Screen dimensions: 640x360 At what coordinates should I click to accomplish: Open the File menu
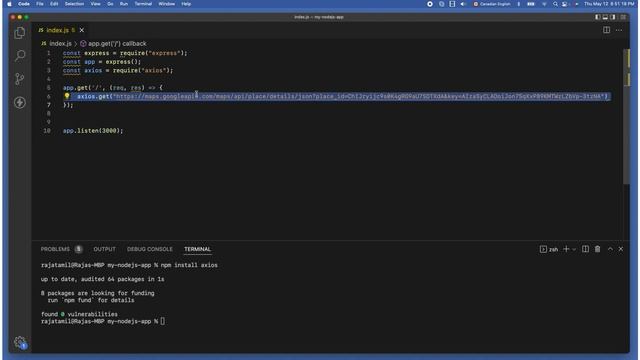[40, 4]
